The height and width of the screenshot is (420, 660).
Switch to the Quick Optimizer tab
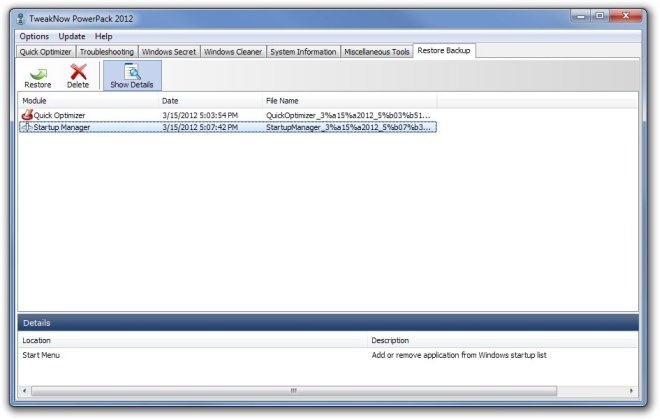click(x=45, y=52)
